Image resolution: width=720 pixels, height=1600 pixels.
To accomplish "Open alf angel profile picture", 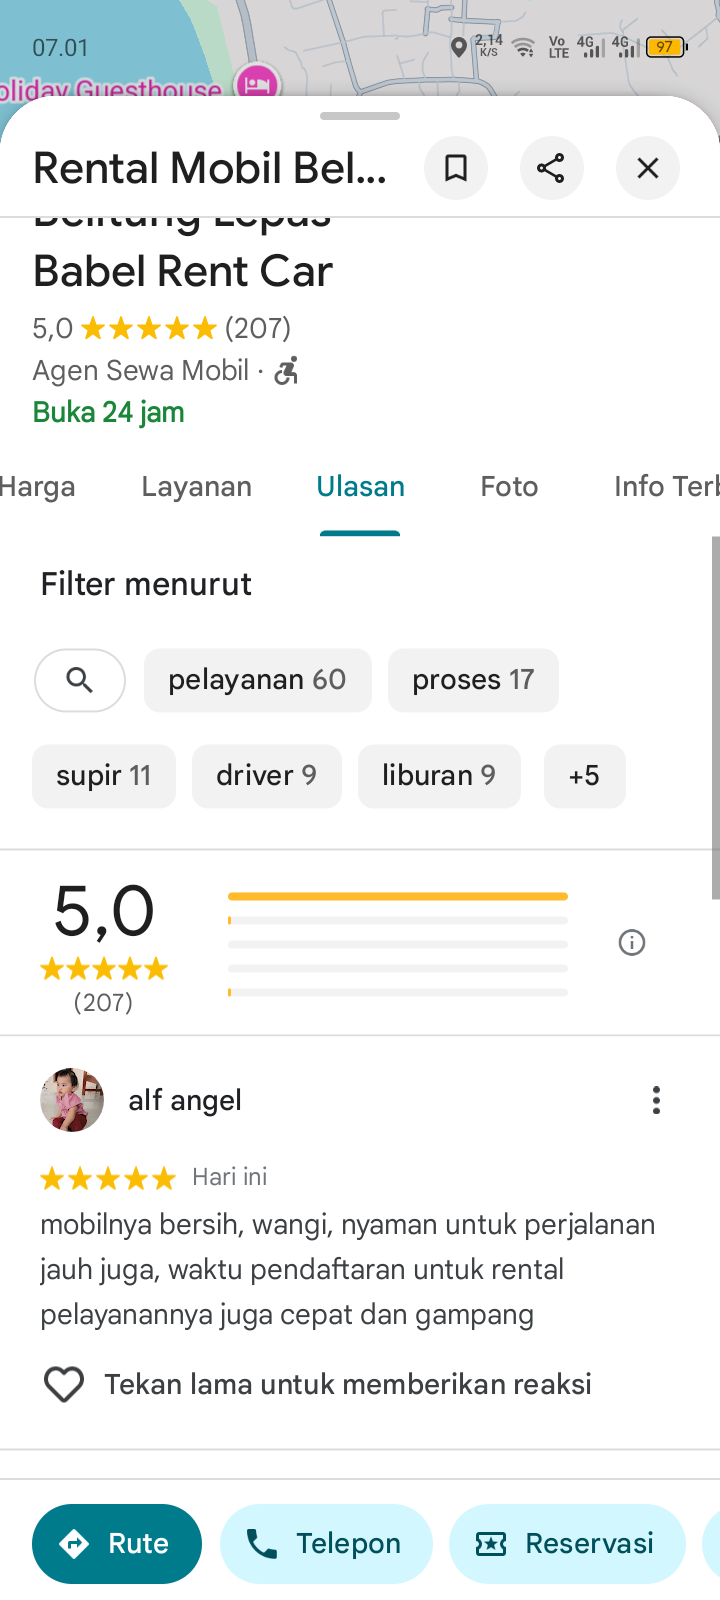I will (x=72, y=1100).
